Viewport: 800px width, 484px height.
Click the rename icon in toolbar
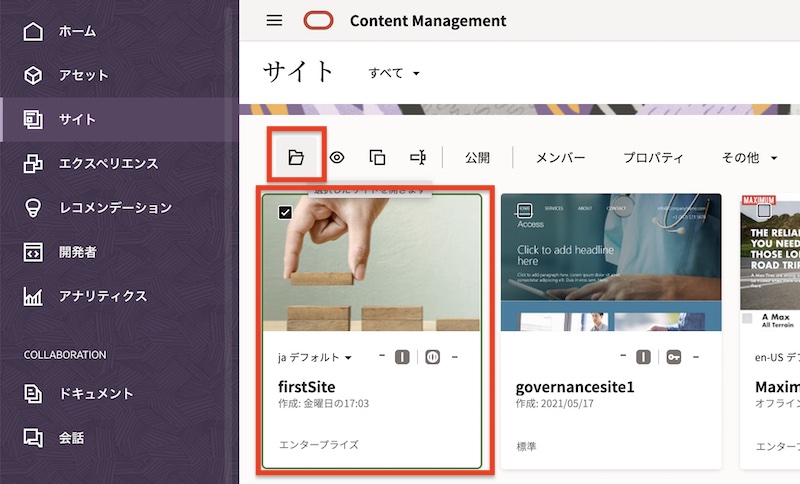point(418,157)
